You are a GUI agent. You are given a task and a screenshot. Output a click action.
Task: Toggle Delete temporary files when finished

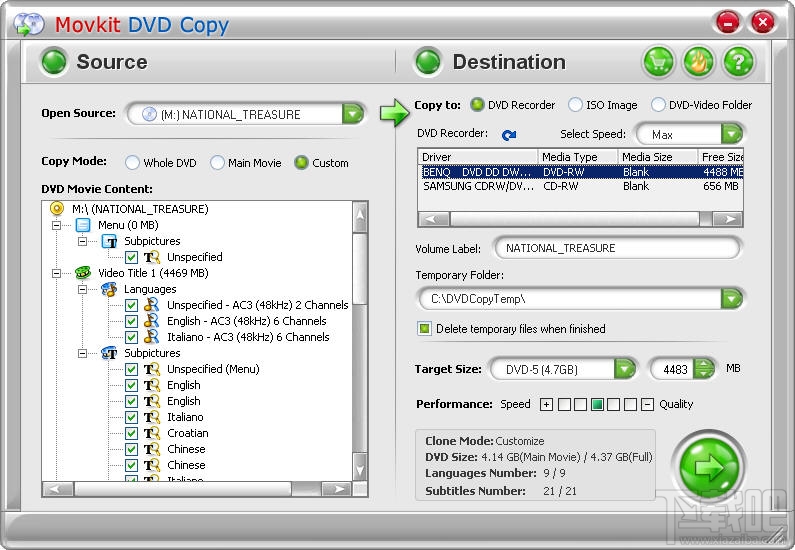click(x=424, y=328)
